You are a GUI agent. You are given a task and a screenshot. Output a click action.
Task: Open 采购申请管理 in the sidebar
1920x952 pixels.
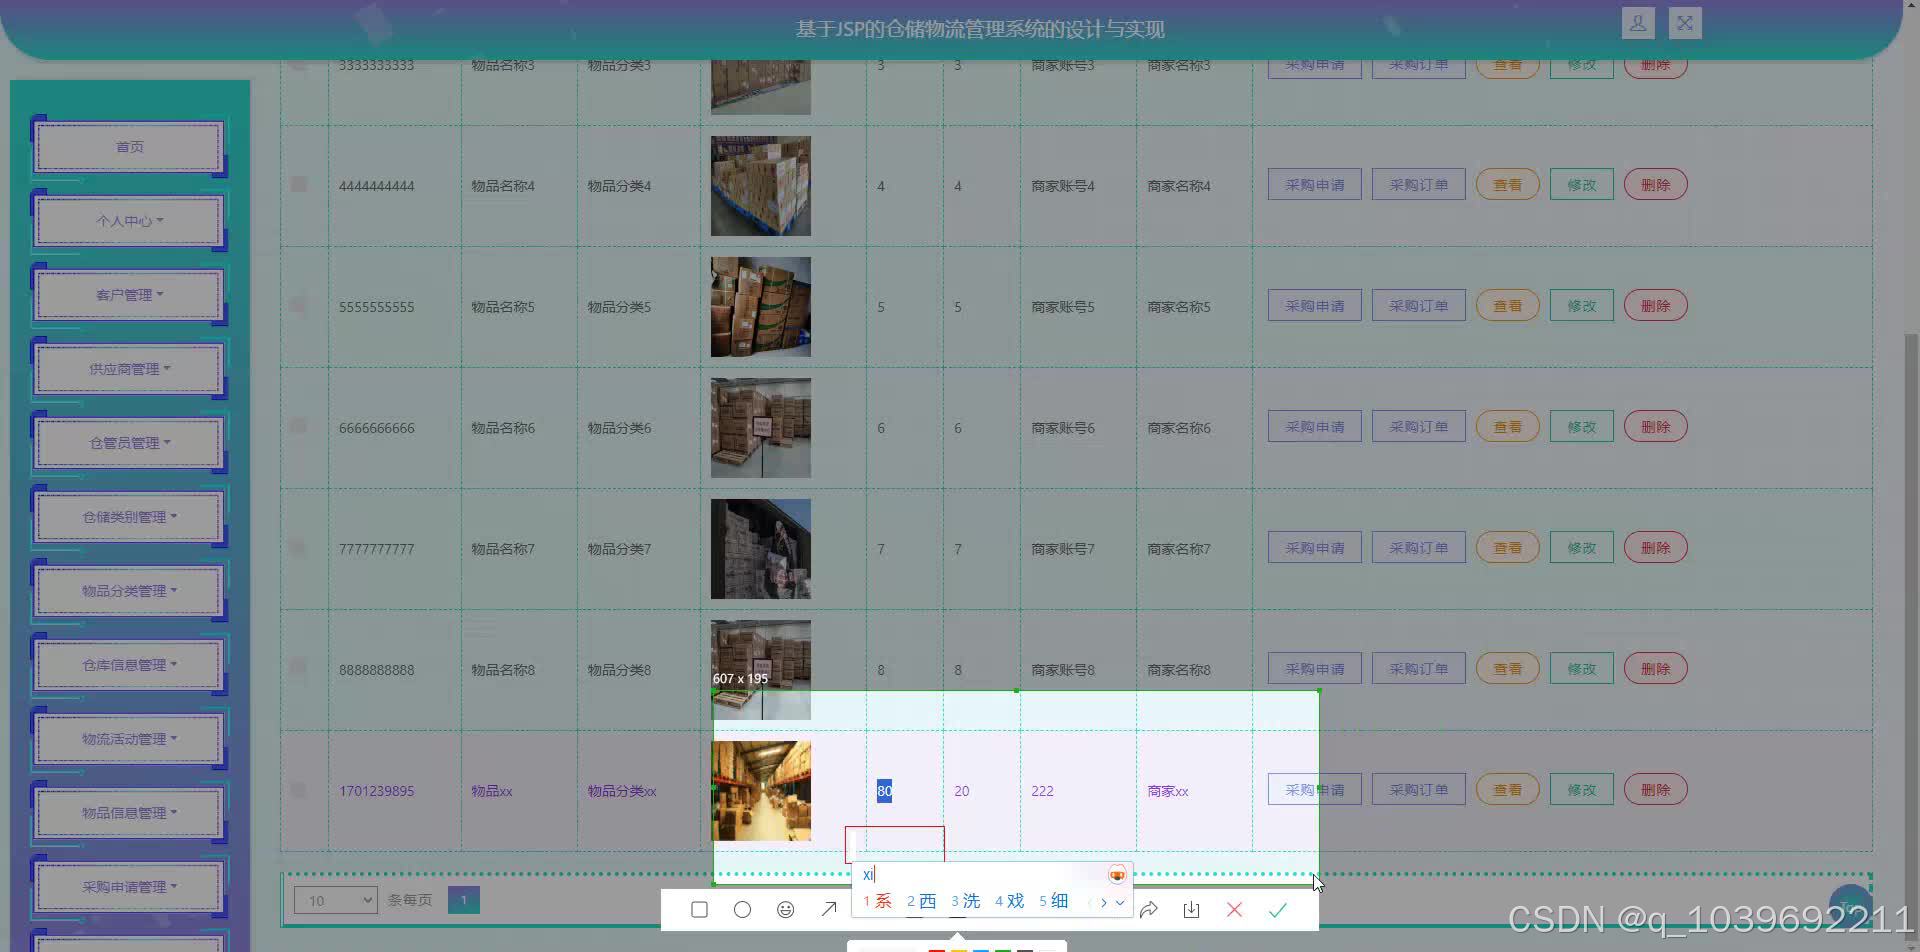129,887
